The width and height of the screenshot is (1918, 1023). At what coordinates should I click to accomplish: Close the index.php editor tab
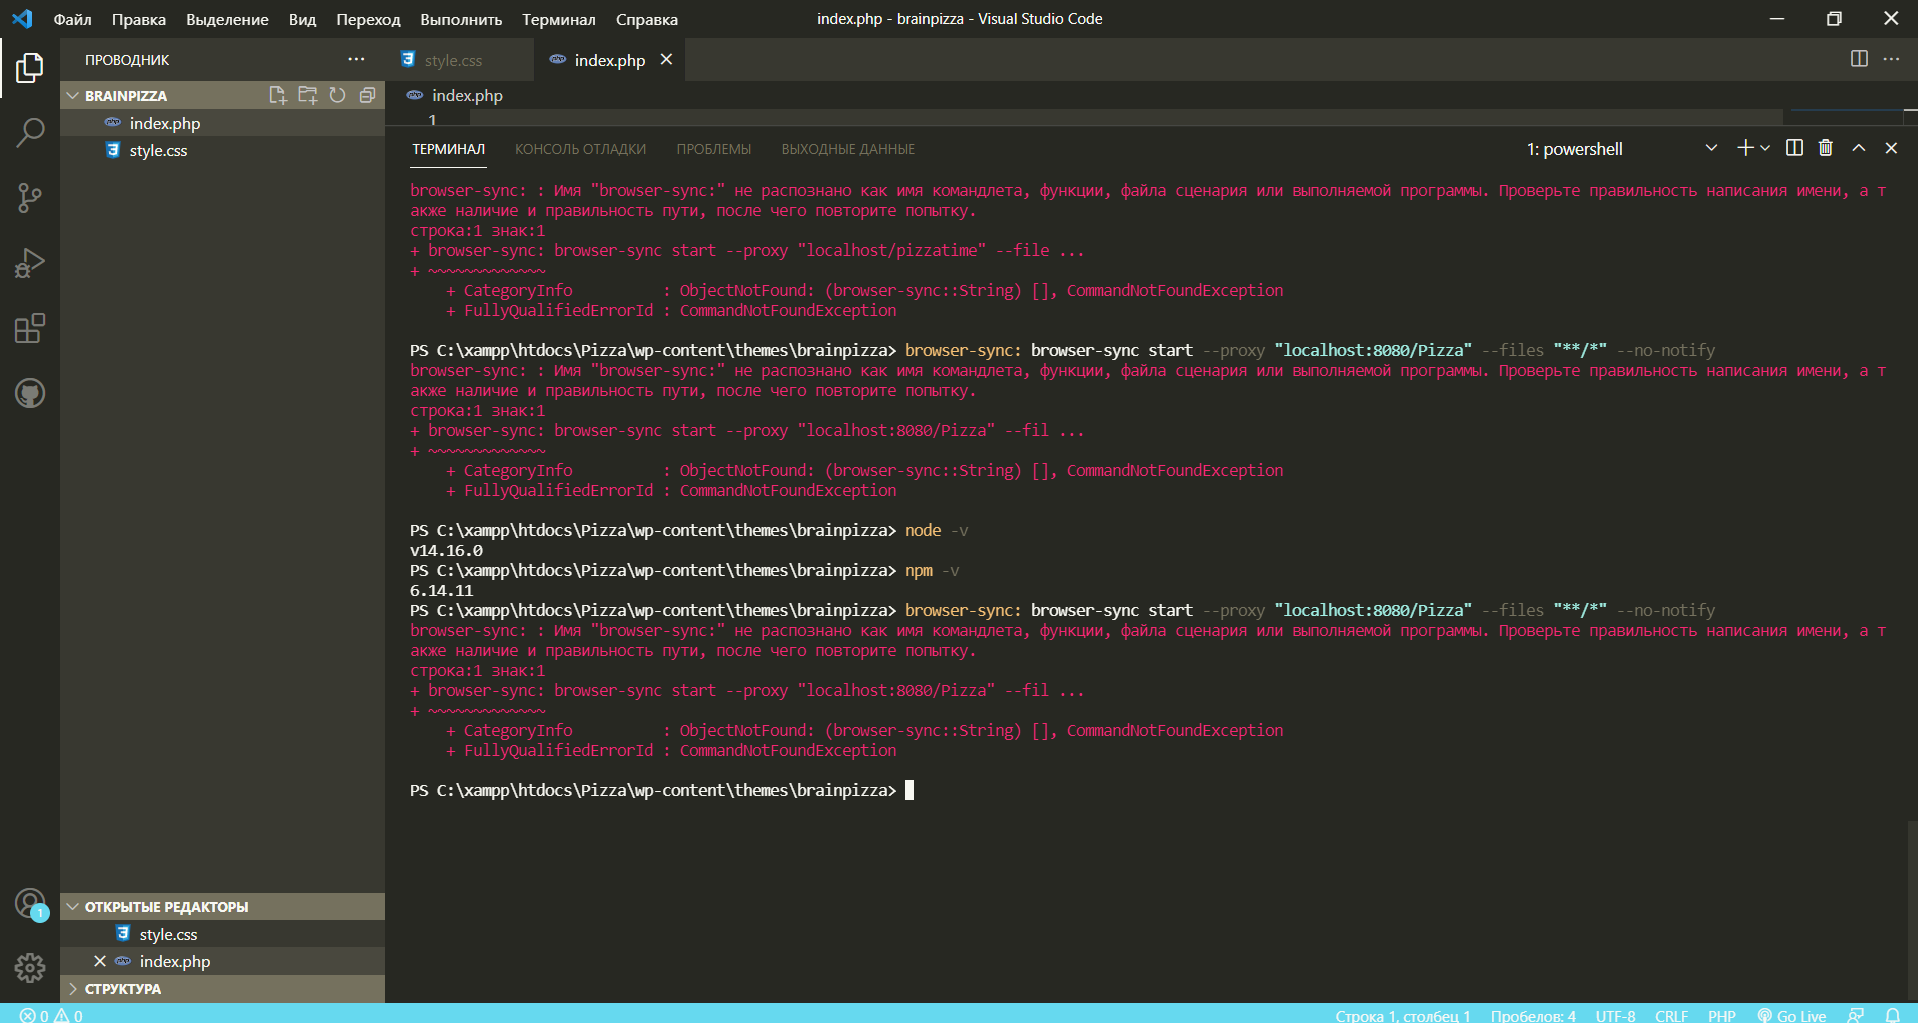pos(666,60)
